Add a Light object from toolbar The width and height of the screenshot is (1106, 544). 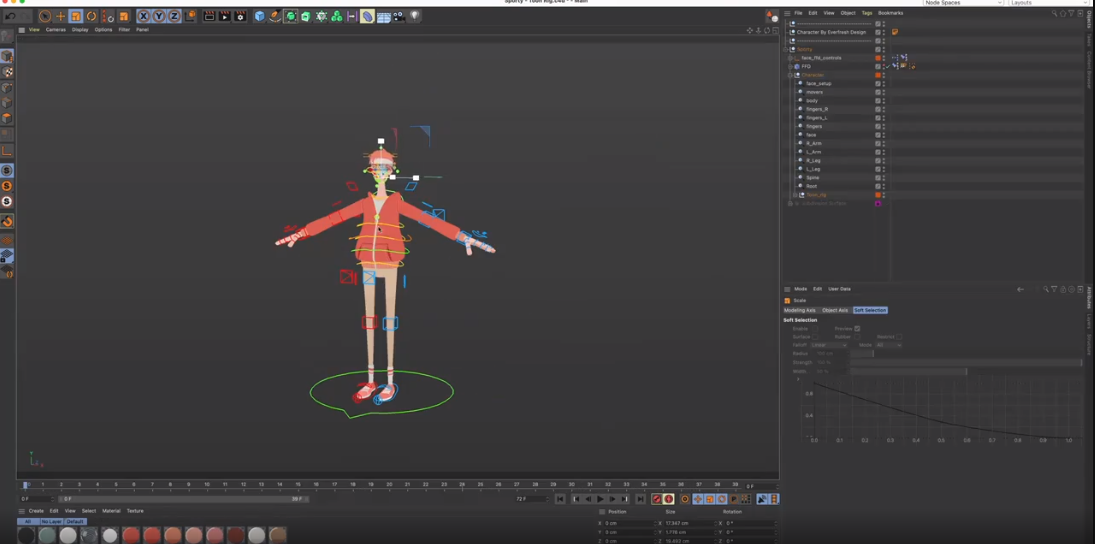pos(414,16)
